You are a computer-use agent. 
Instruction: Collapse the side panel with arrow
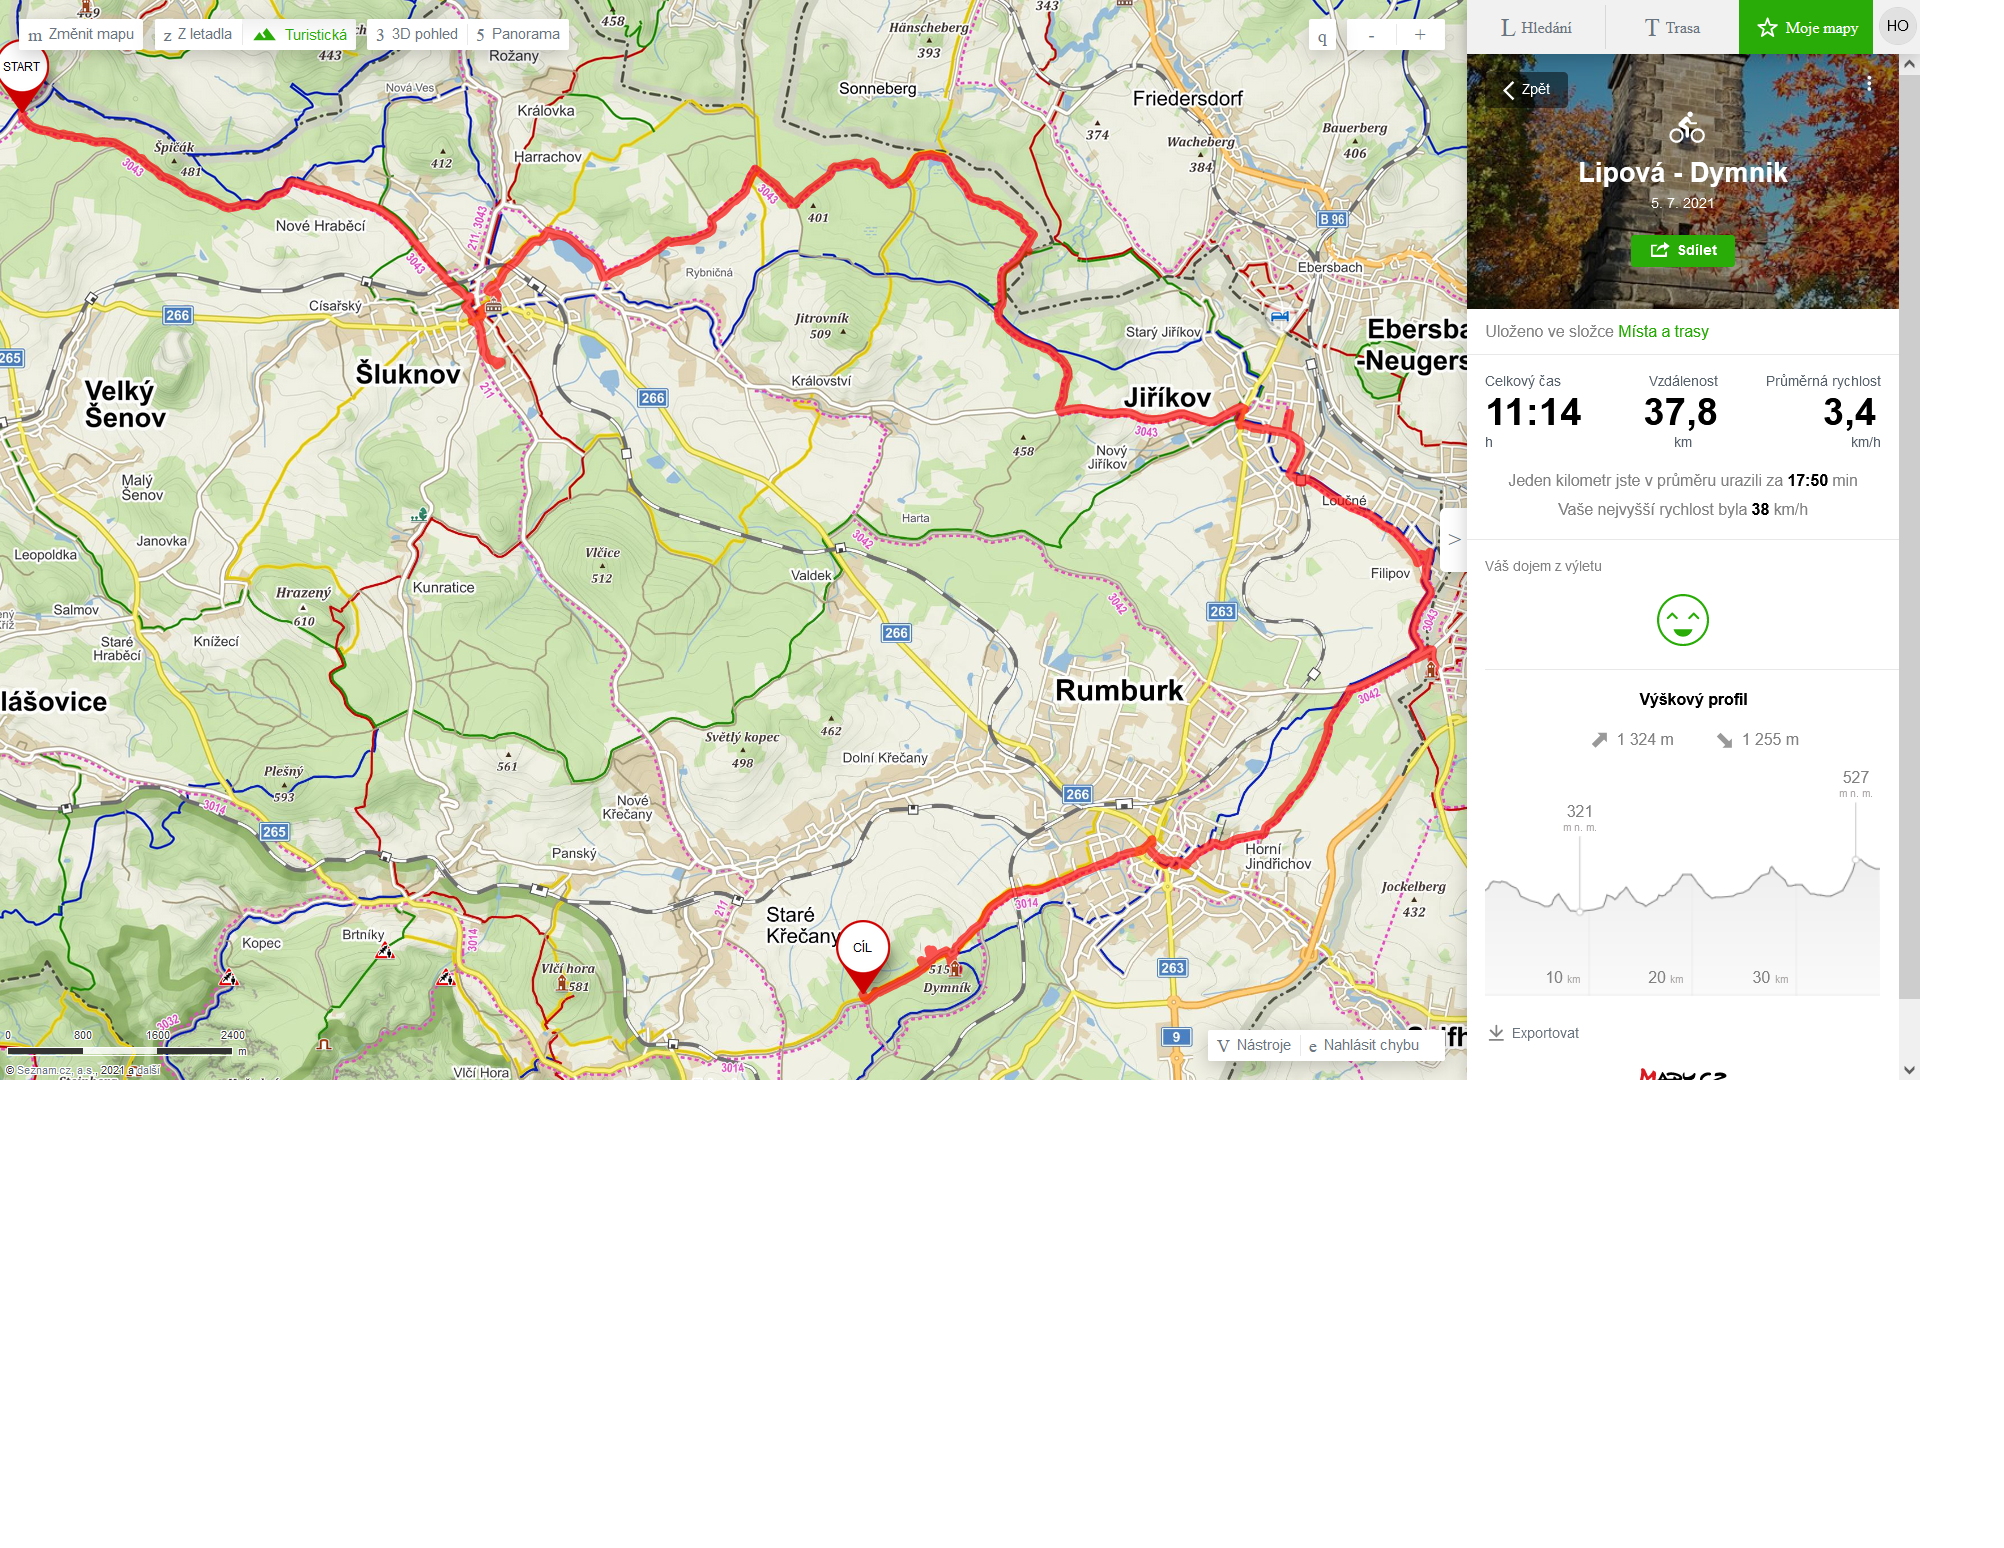(1454, 539)
